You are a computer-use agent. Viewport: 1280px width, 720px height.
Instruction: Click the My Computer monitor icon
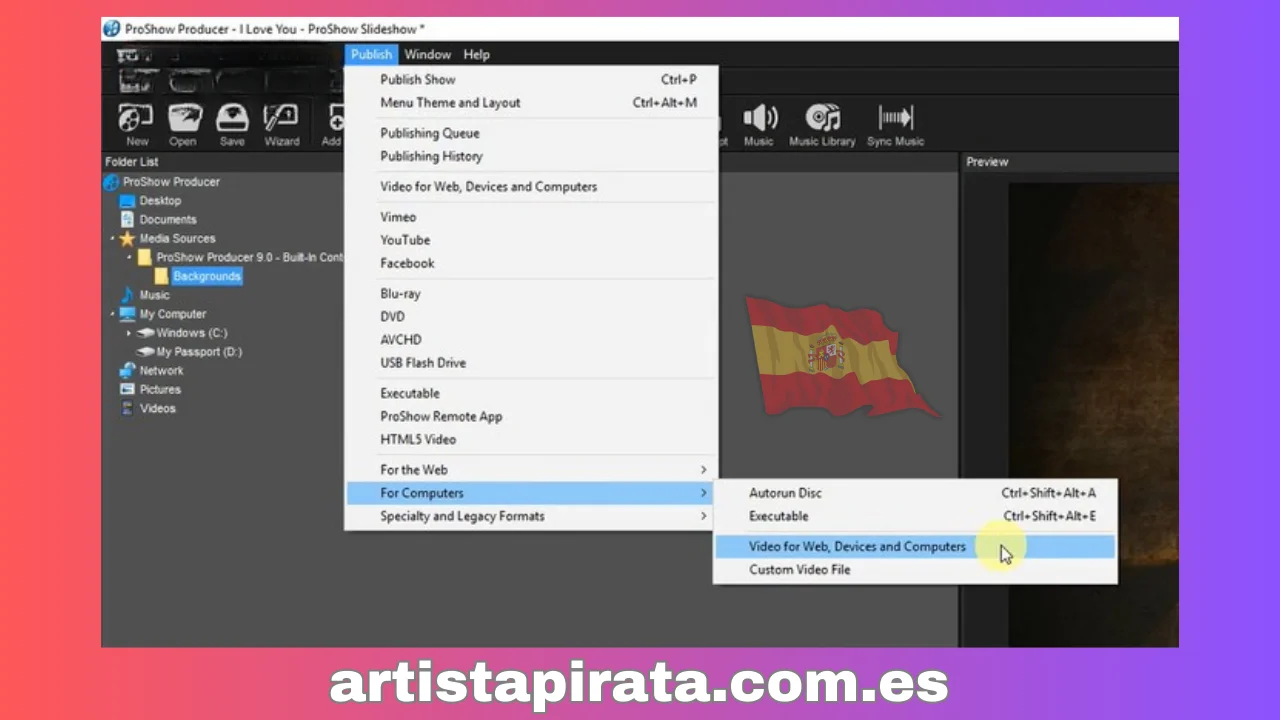point(127,314)
